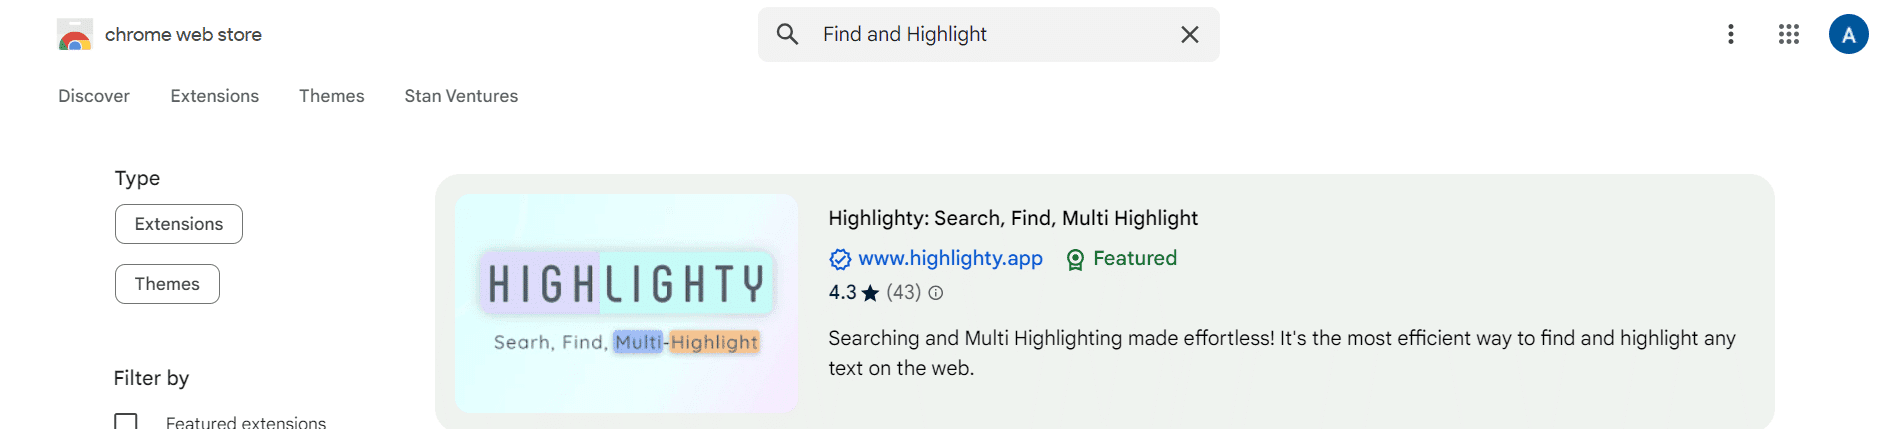The width and height of the screenshot is (1880, 429).
Task: Visit the www.highlighty.app publisher link
Action: pyautogui.click(x=950, y=259)
